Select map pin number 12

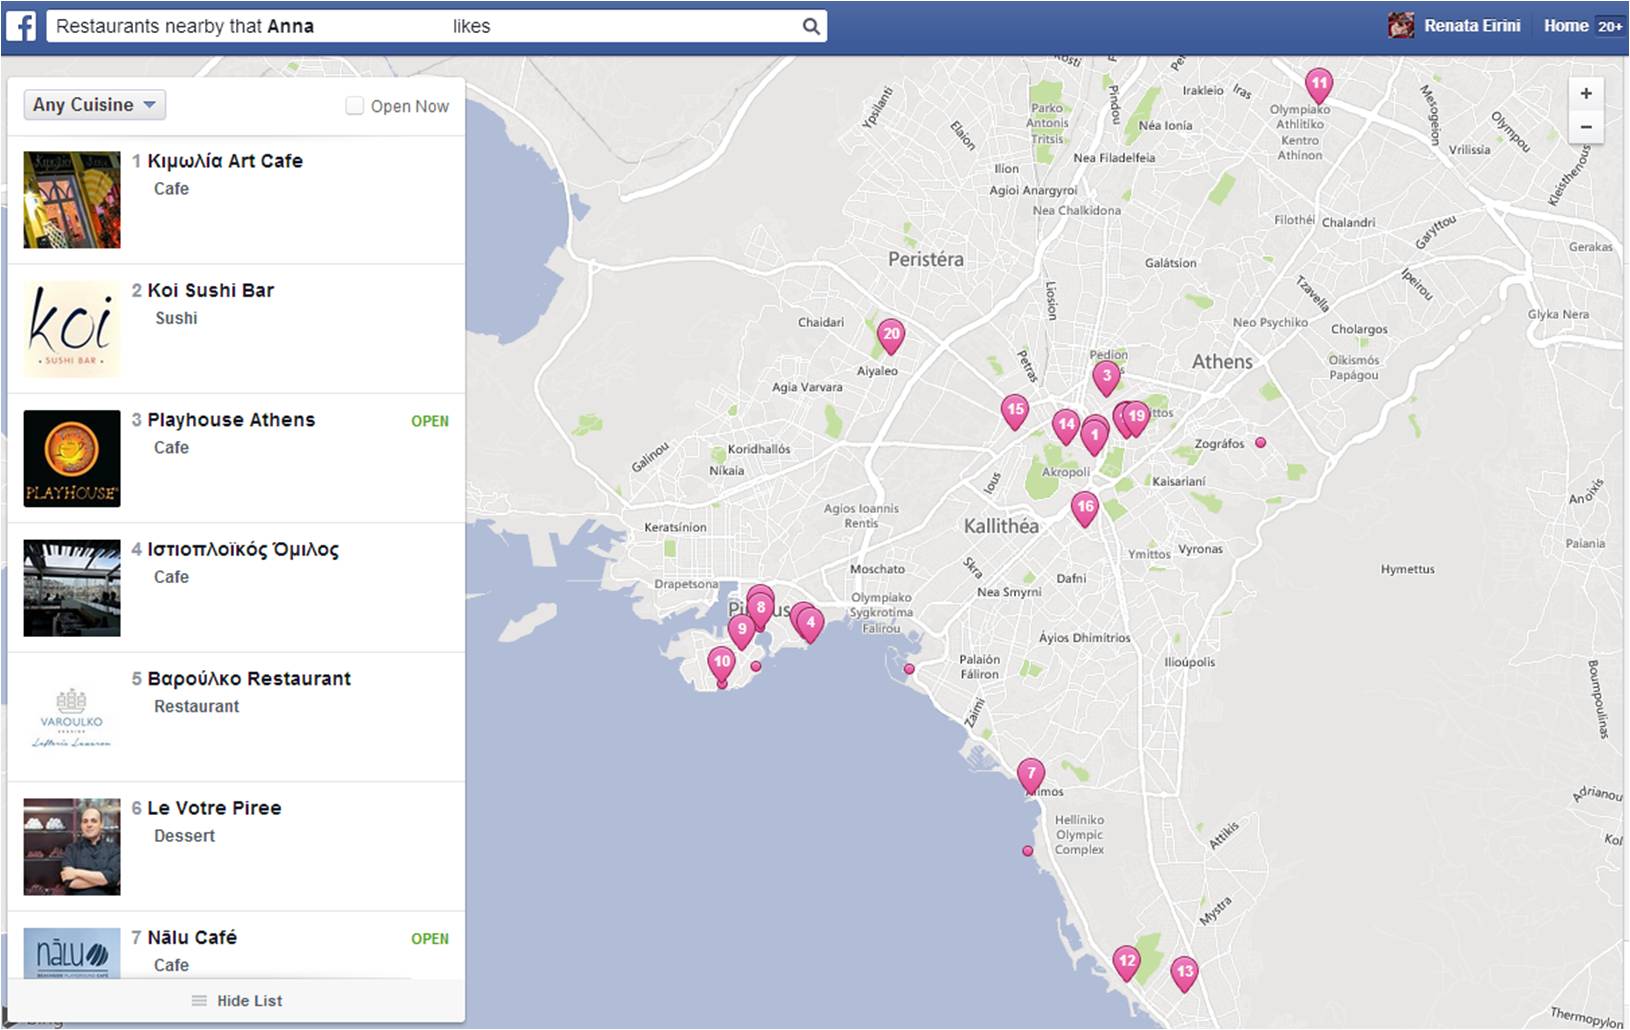coord(1127,962)
